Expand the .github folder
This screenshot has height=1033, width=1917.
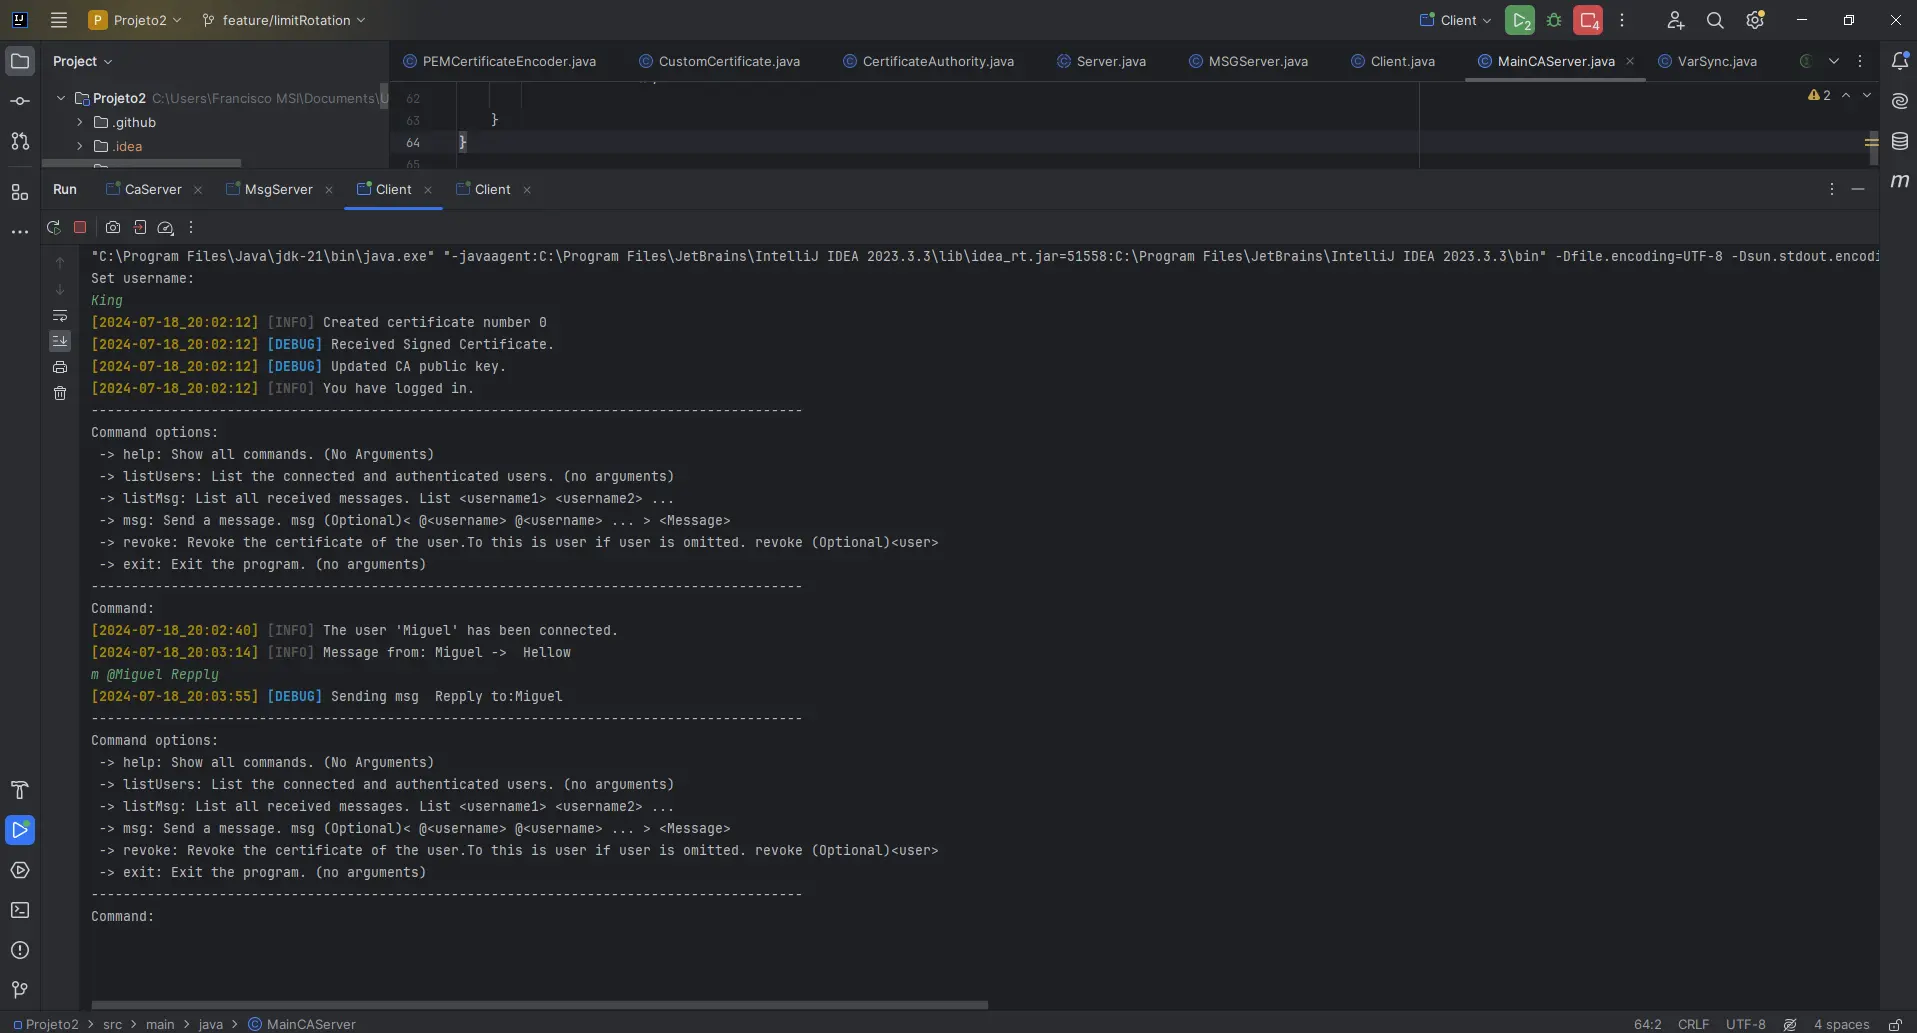pos(80,122)
